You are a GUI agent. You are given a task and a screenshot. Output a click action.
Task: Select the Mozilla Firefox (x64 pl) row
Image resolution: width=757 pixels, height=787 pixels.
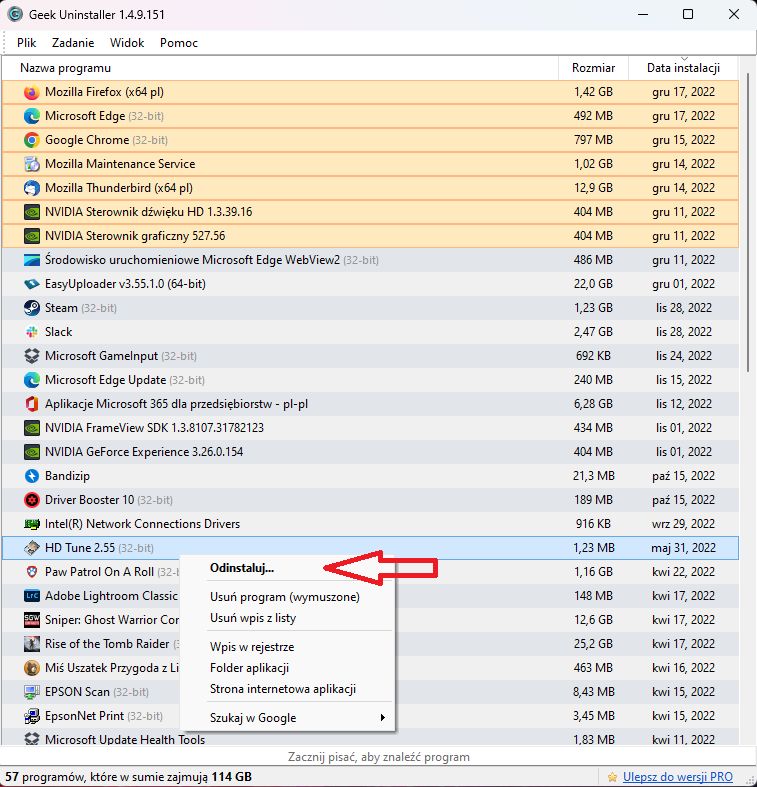click(370, 92)
